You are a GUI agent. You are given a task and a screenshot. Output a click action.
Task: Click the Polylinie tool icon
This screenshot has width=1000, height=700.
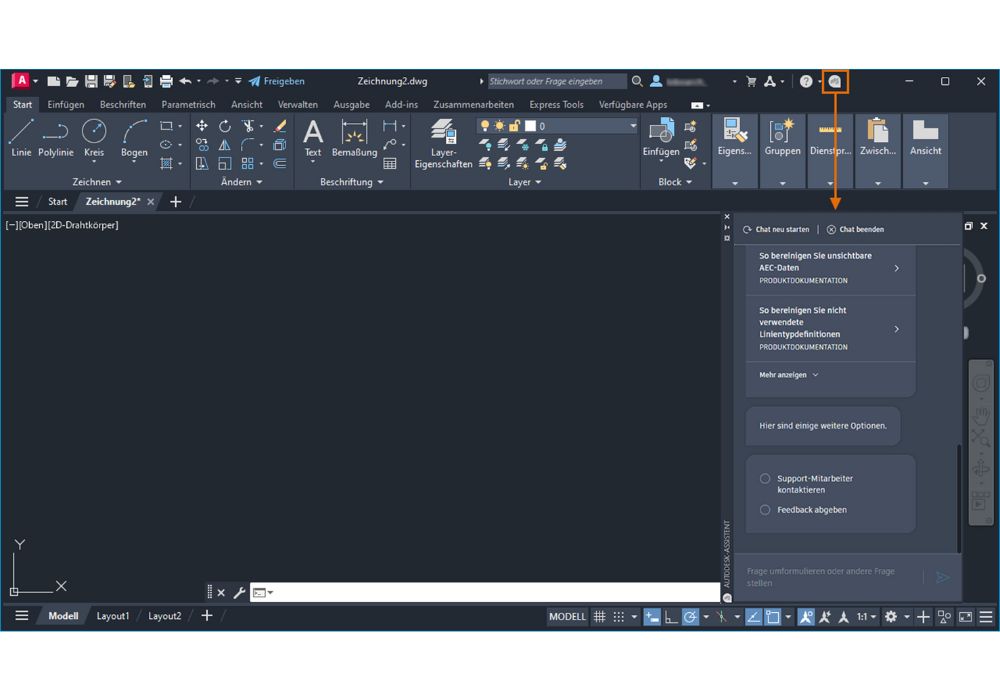[56, 136]
